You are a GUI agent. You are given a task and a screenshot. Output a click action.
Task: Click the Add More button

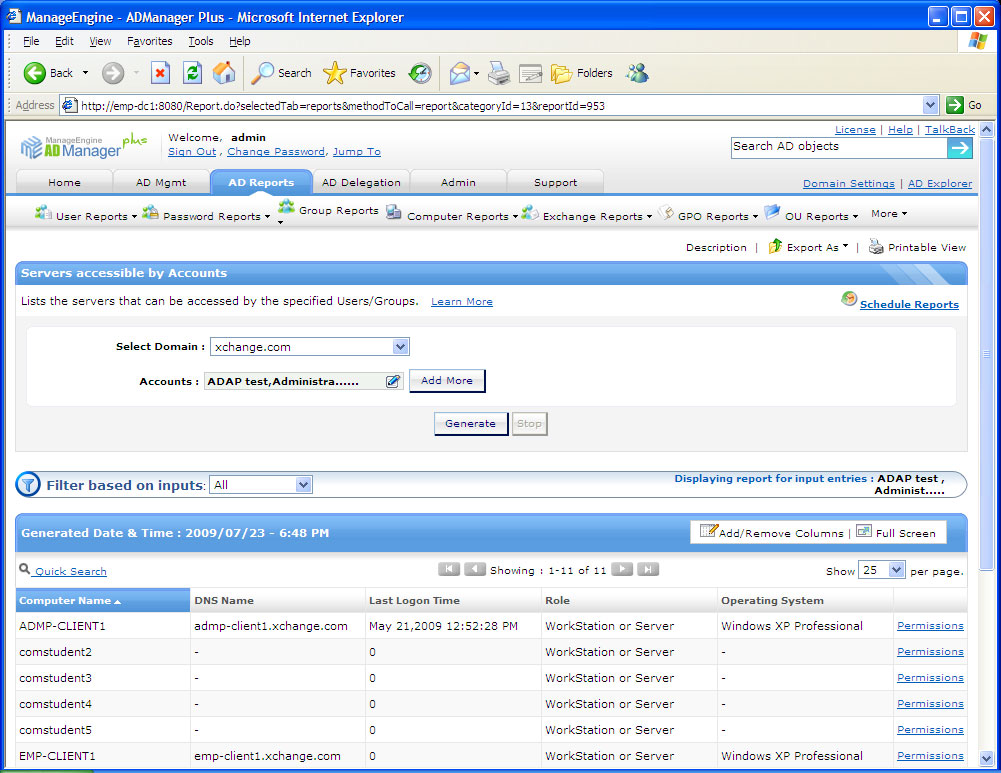click(447, 380)
